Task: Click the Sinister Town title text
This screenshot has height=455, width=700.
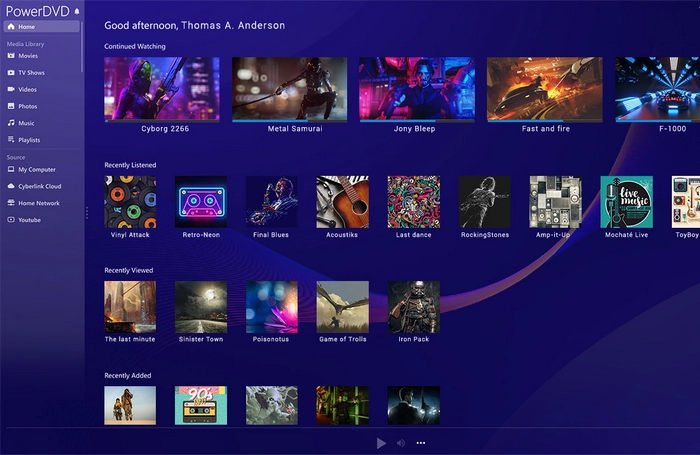Action: click(201, 339)
